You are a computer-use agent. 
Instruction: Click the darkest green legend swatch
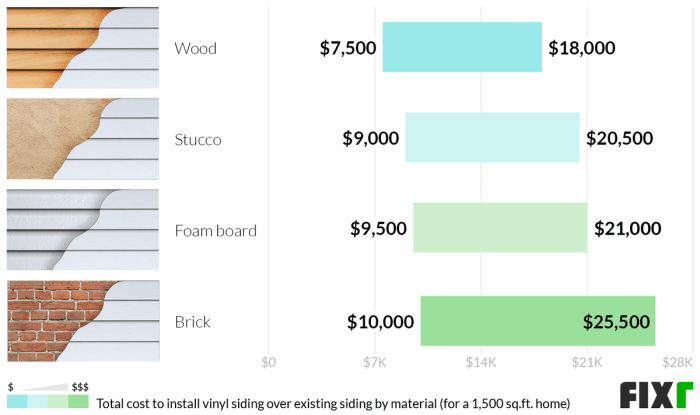tap(78, 402)
